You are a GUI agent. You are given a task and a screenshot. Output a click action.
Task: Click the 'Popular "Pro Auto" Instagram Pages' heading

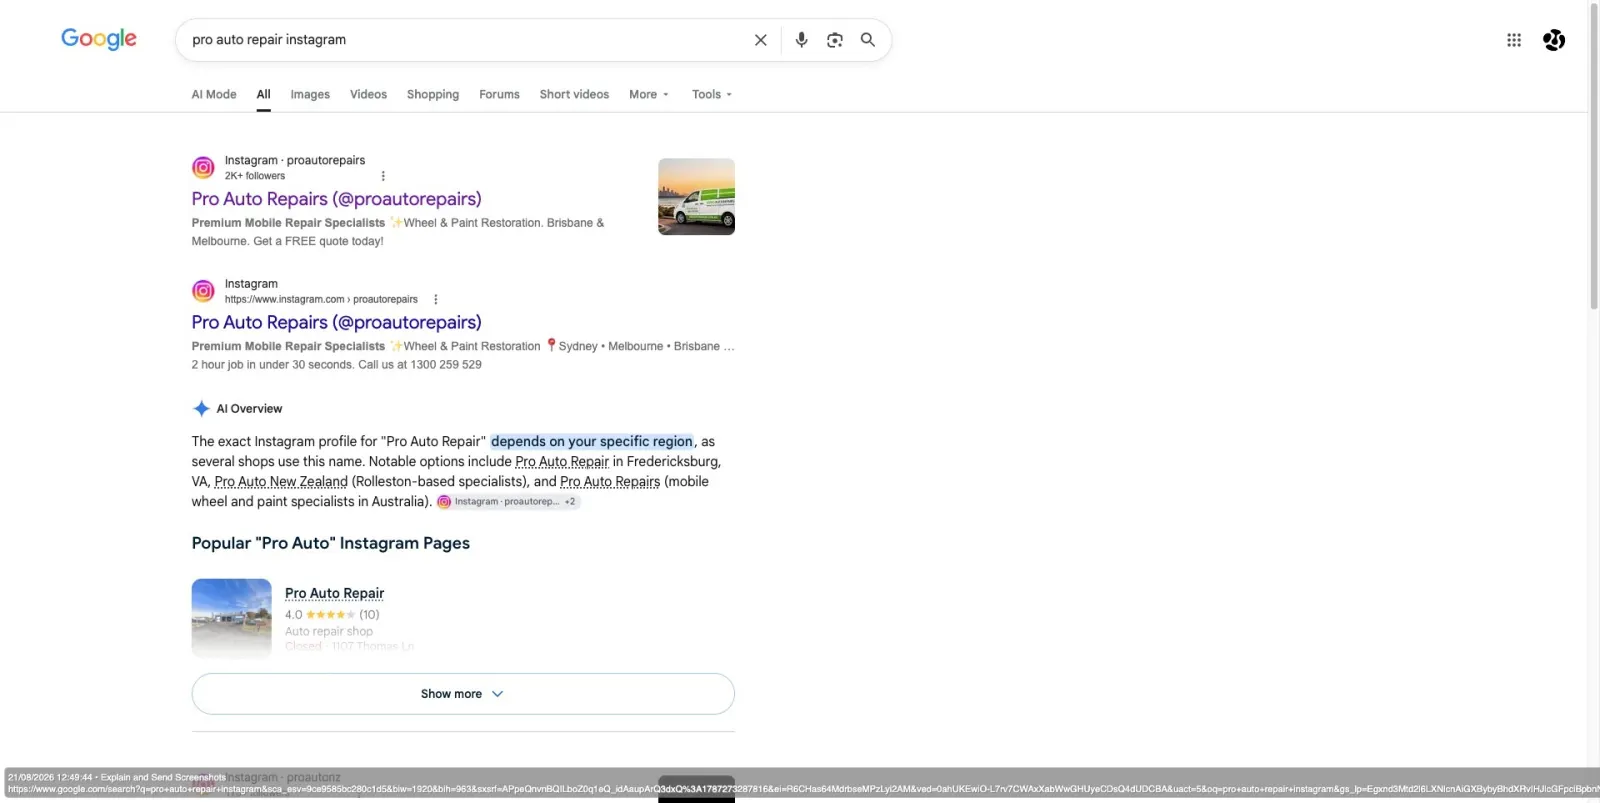331,543
